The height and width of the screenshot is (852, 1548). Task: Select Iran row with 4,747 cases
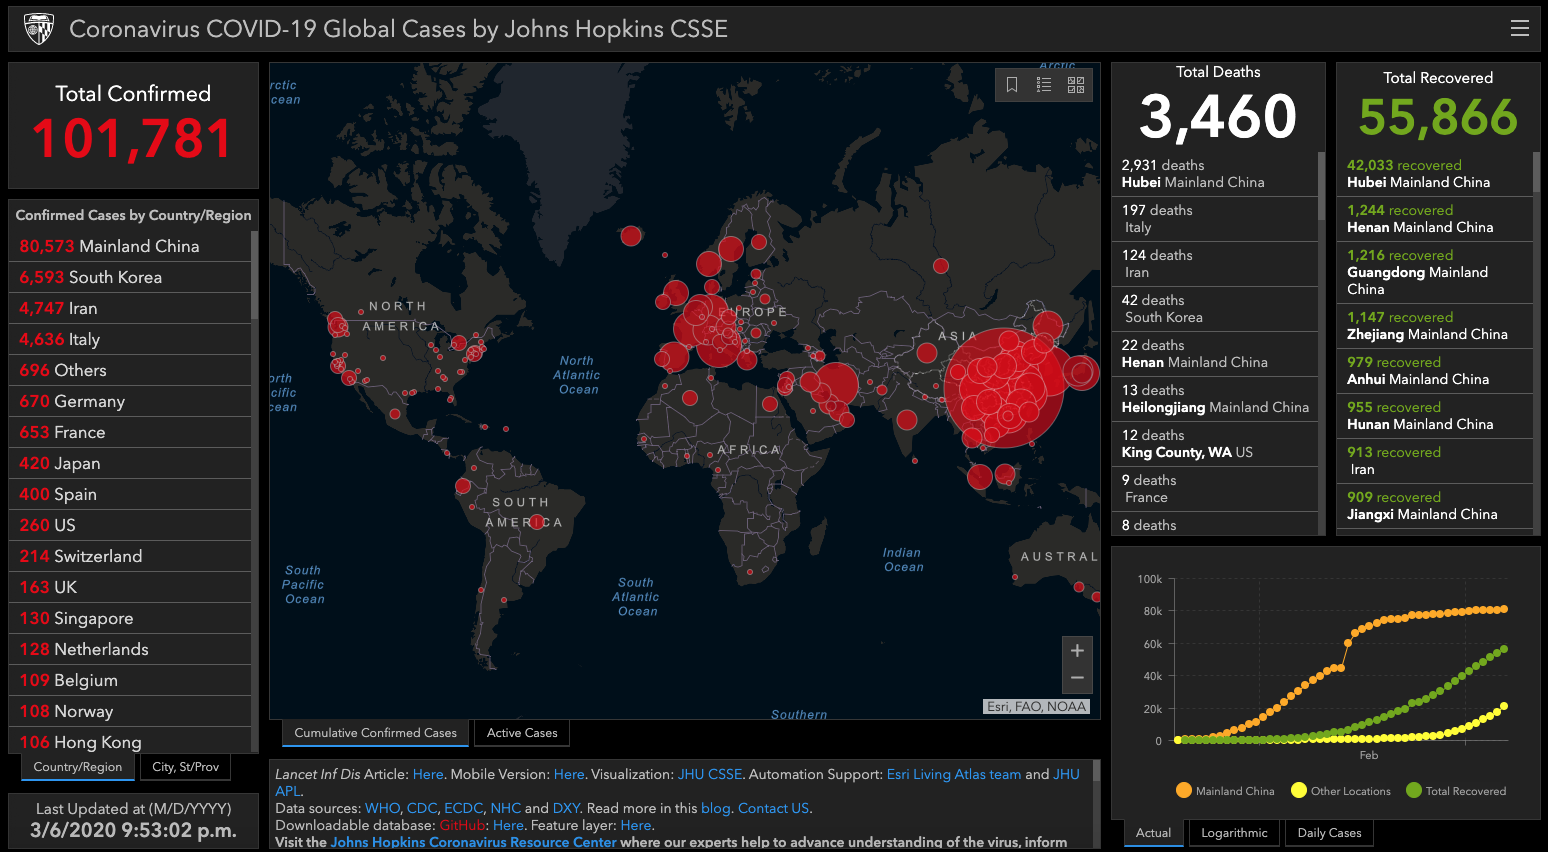130,308
